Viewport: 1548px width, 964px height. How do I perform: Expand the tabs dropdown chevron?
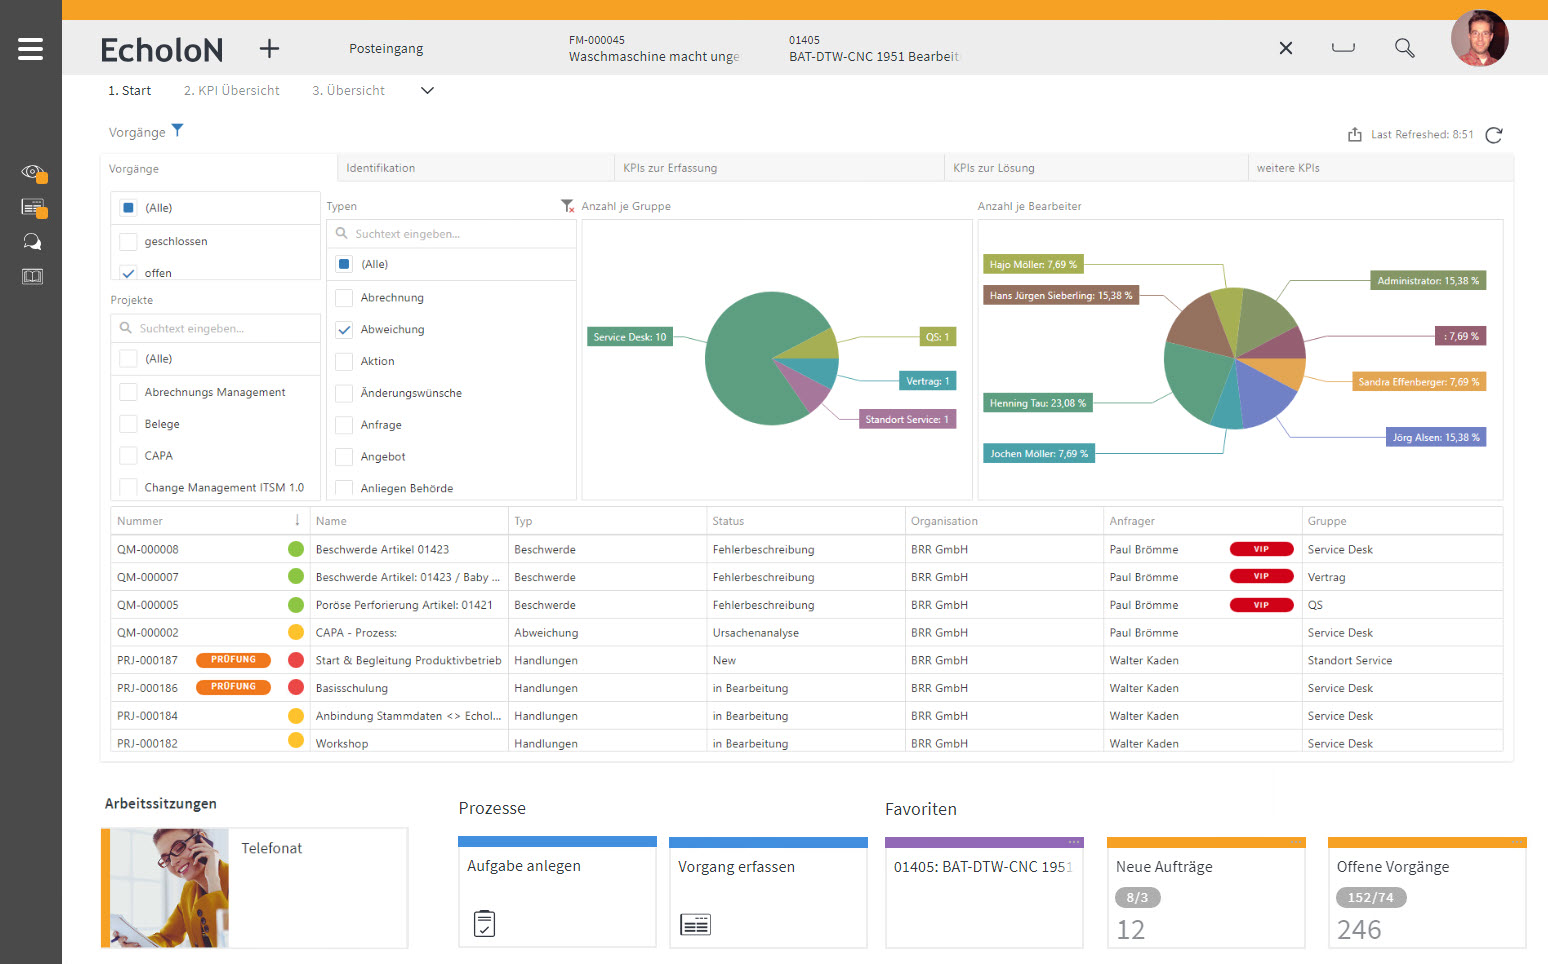[427, 90]
